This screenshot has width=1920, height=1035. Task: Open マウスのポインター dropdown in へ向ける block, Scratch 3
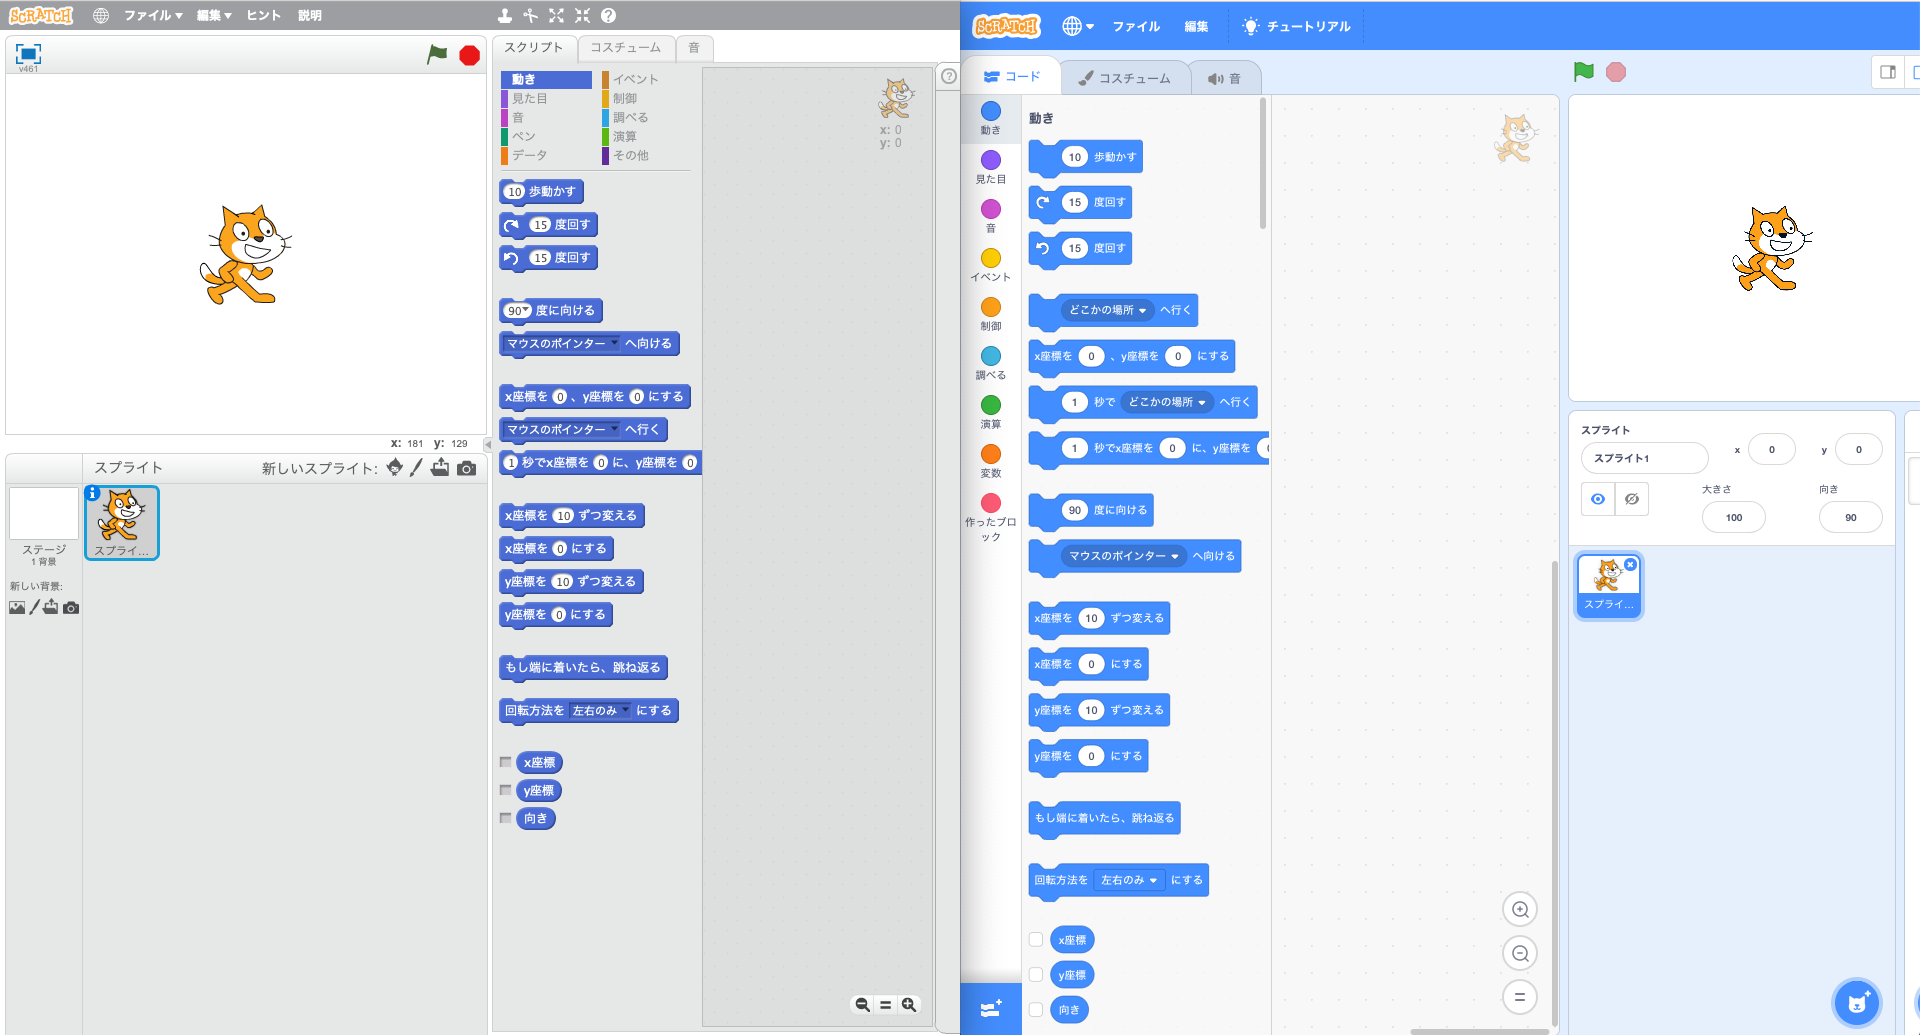(x=1124, y=556)
